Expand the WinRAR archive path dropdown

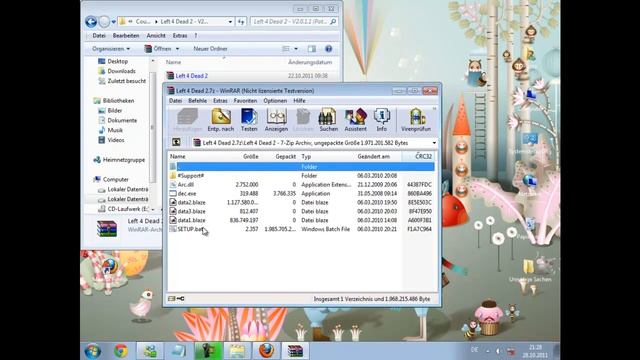pyautogui.click(x=434, y=143)
